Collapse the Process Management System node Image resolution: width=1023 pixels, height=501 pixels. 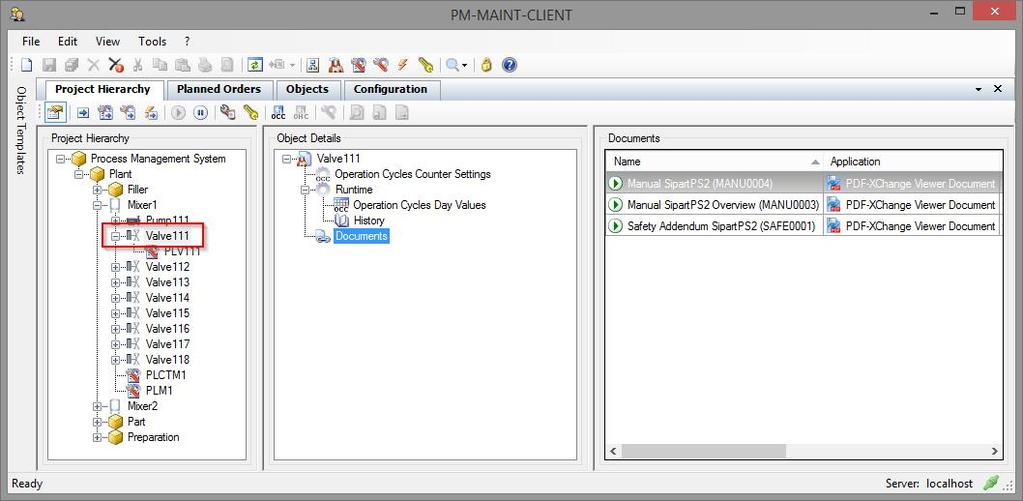point(61,159)
